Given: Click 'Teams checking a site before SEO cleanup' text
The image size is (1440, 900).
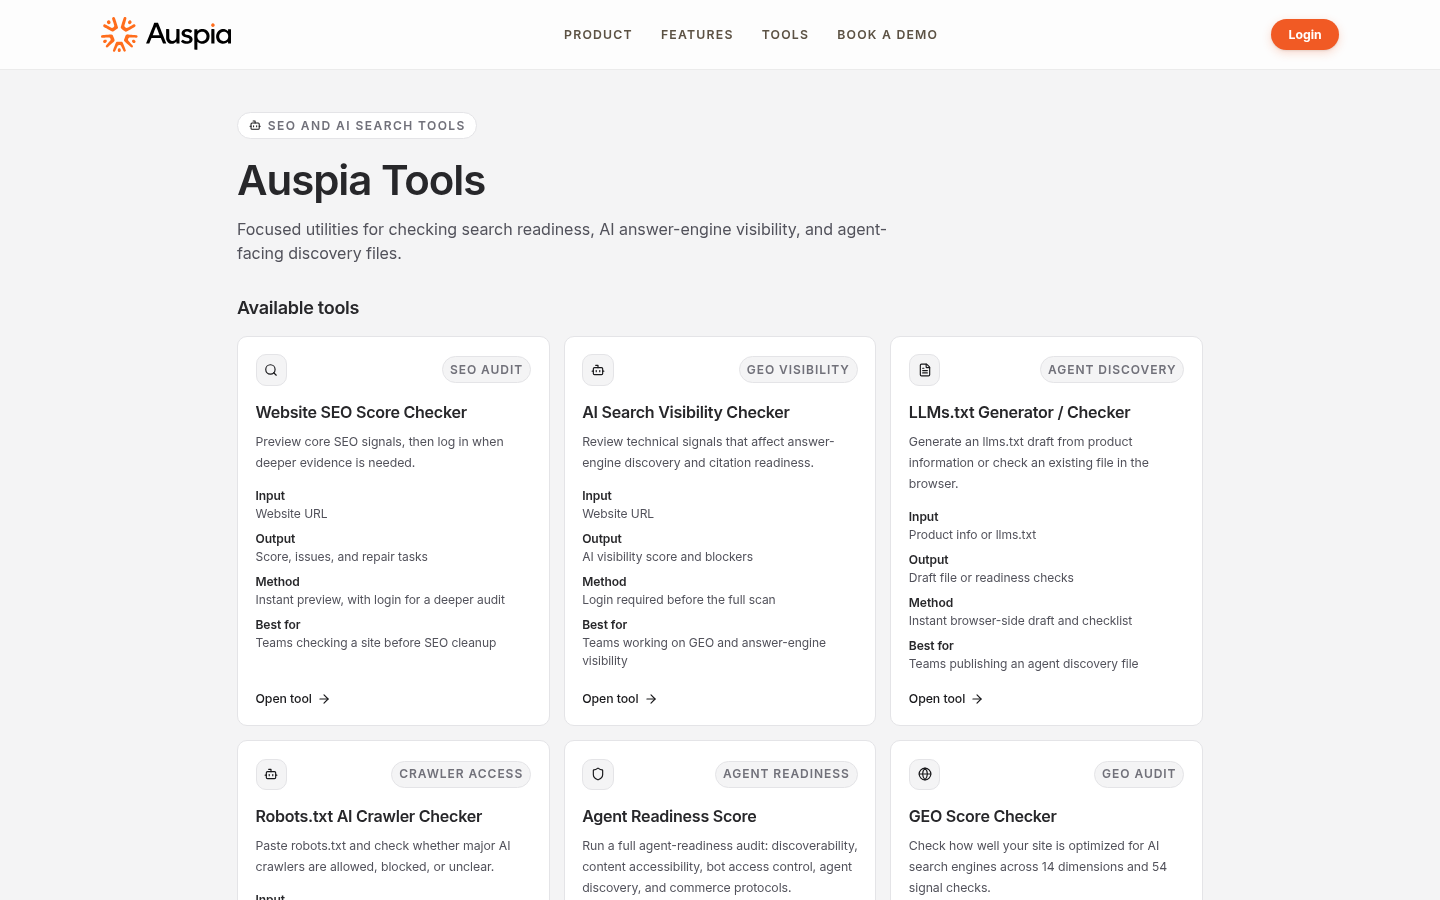Looking at the screenshot, I should click(x=376, y=643).
